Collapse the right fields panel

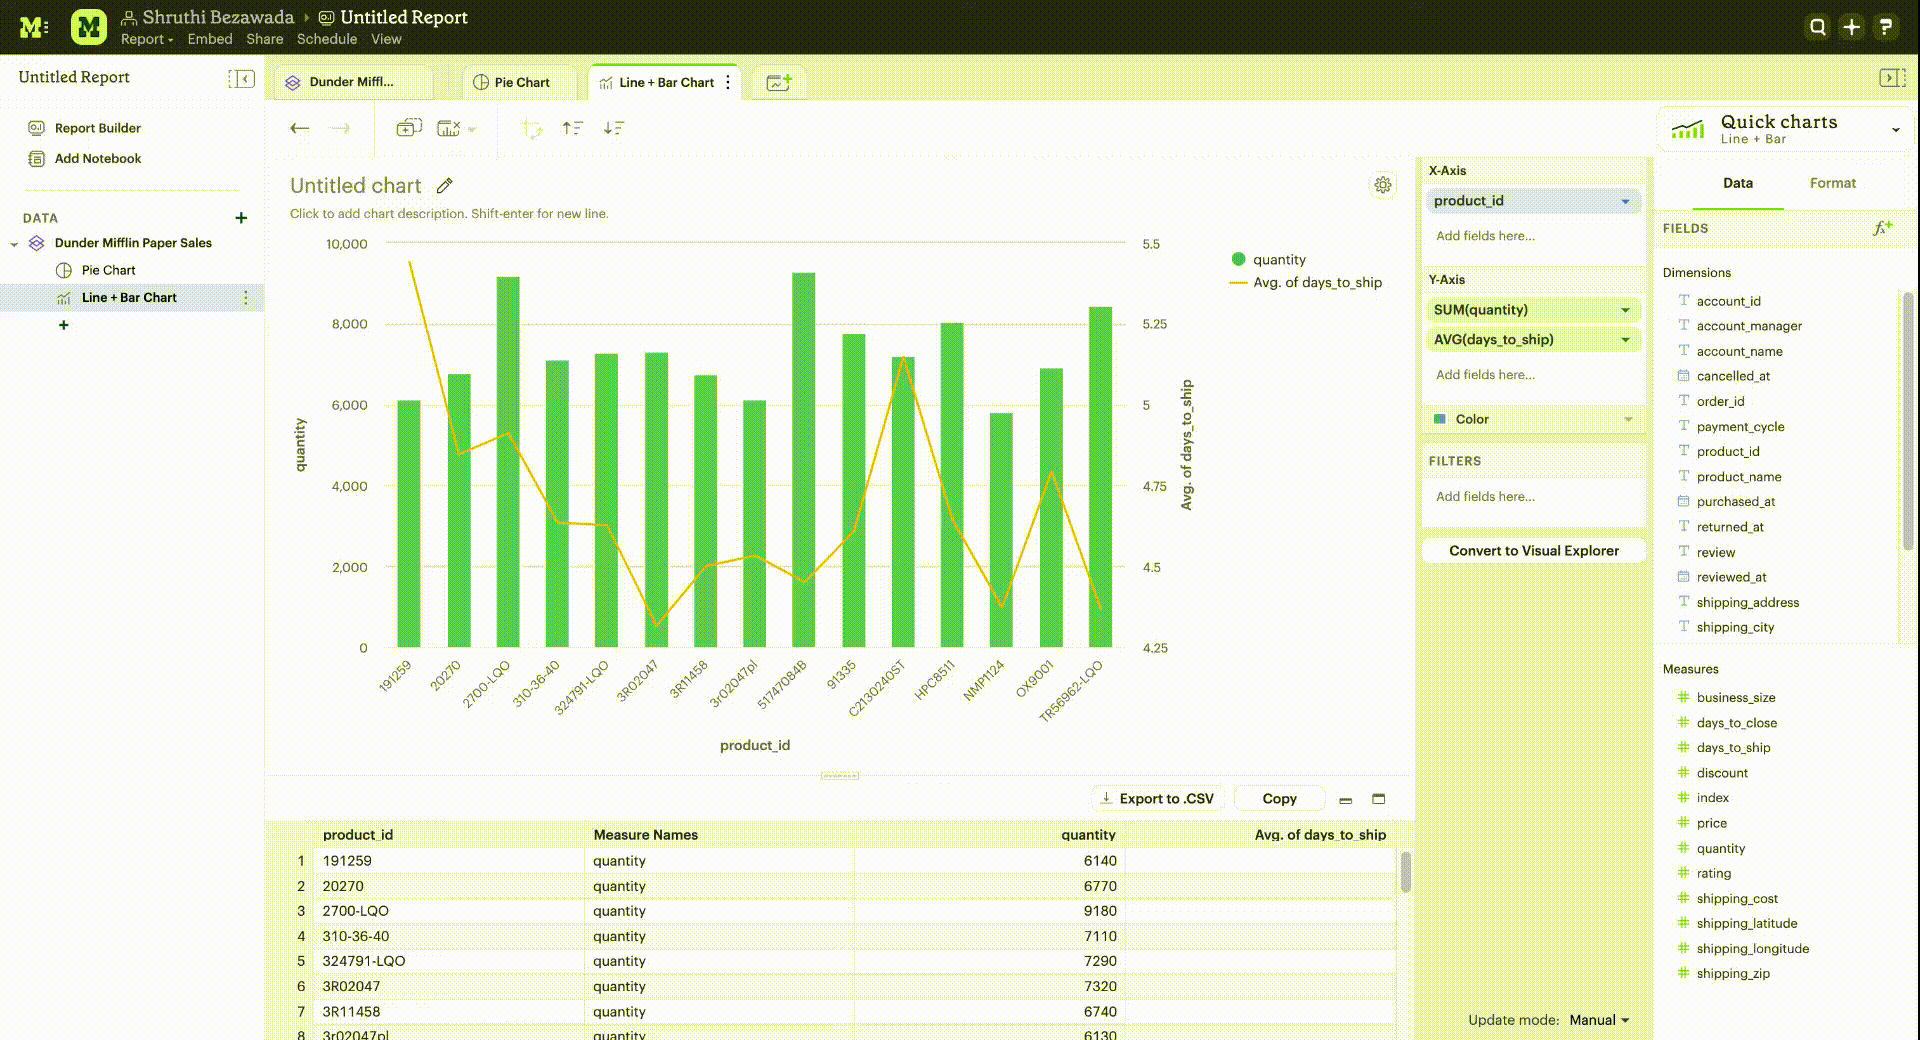(1891, 78)
